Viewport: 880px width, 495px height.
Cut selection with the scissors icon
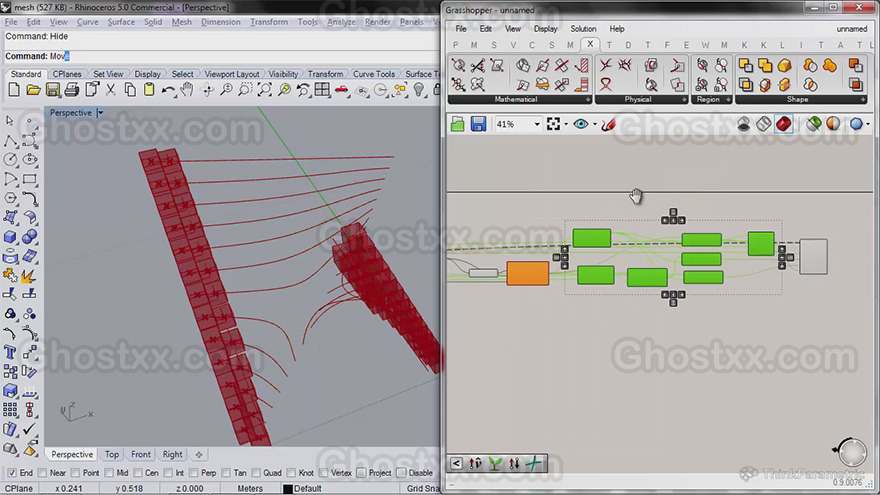coord(111,90)
